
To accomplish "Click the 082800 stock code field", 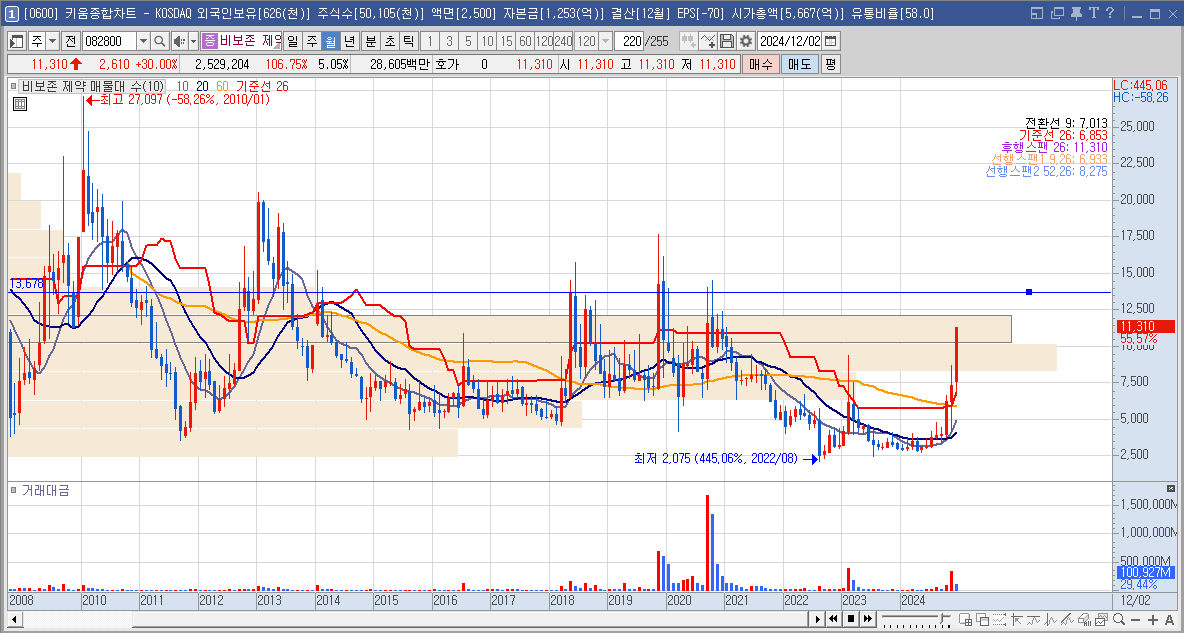I will tap(109, 42).
